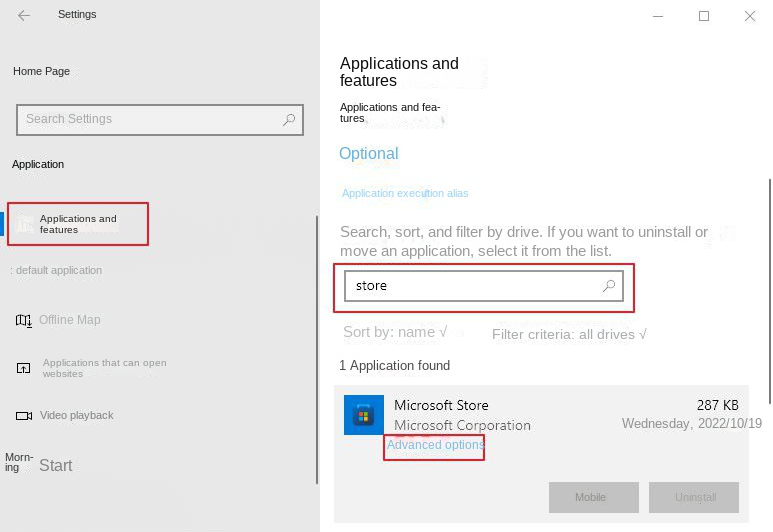
Task: Select the Offline Map icon in sidebar
Action: click(23, 320)
